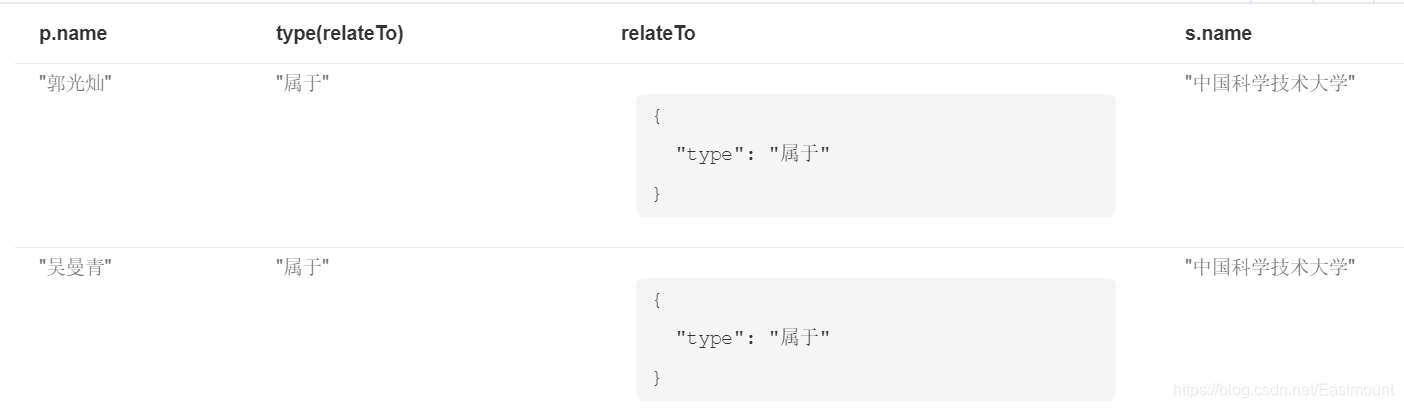Click the "郭光灿" name cell
The width and height of the screenshot is (1404, 408).
(x=75, y=83)
